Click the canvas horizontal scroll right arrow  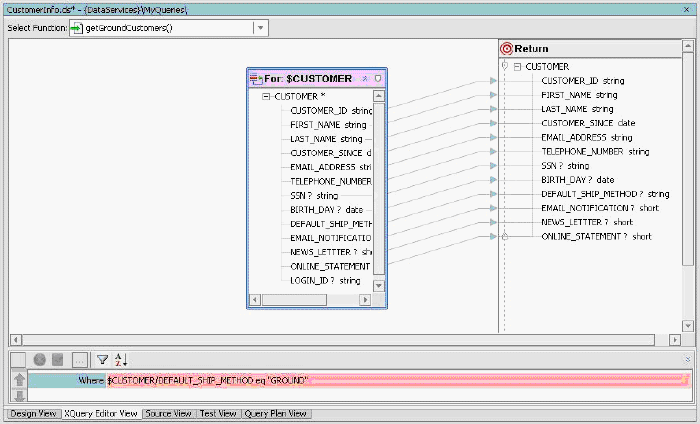coord(675,340)
